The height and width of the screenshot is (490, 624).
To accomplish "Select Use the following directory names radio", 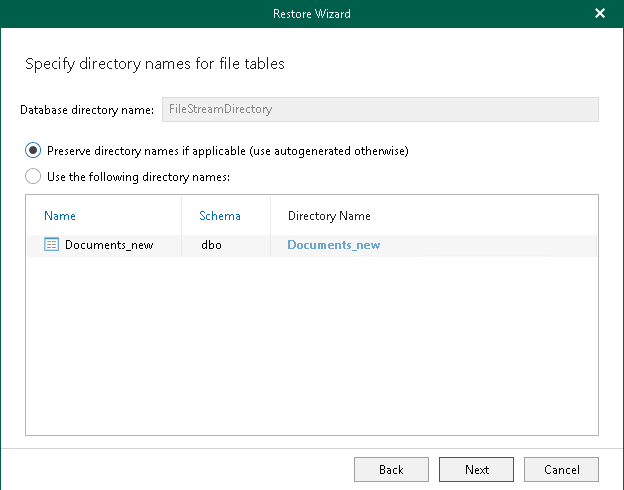I will pyautogui.click(x=34, y=177).
